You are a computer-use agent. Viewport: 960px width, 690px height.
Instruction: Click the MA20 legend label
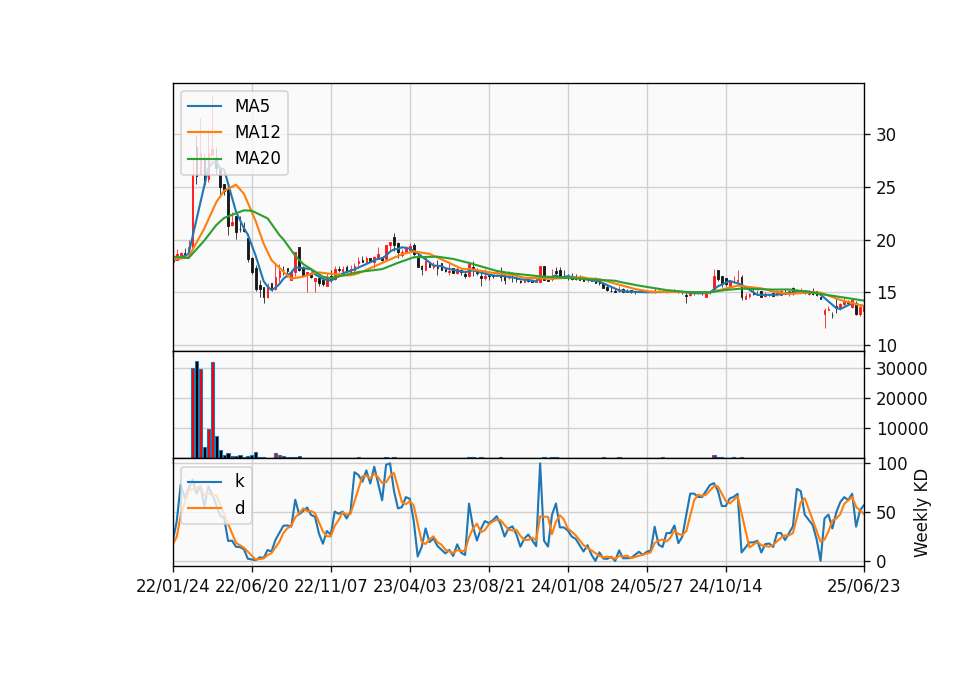pos(257,158)
